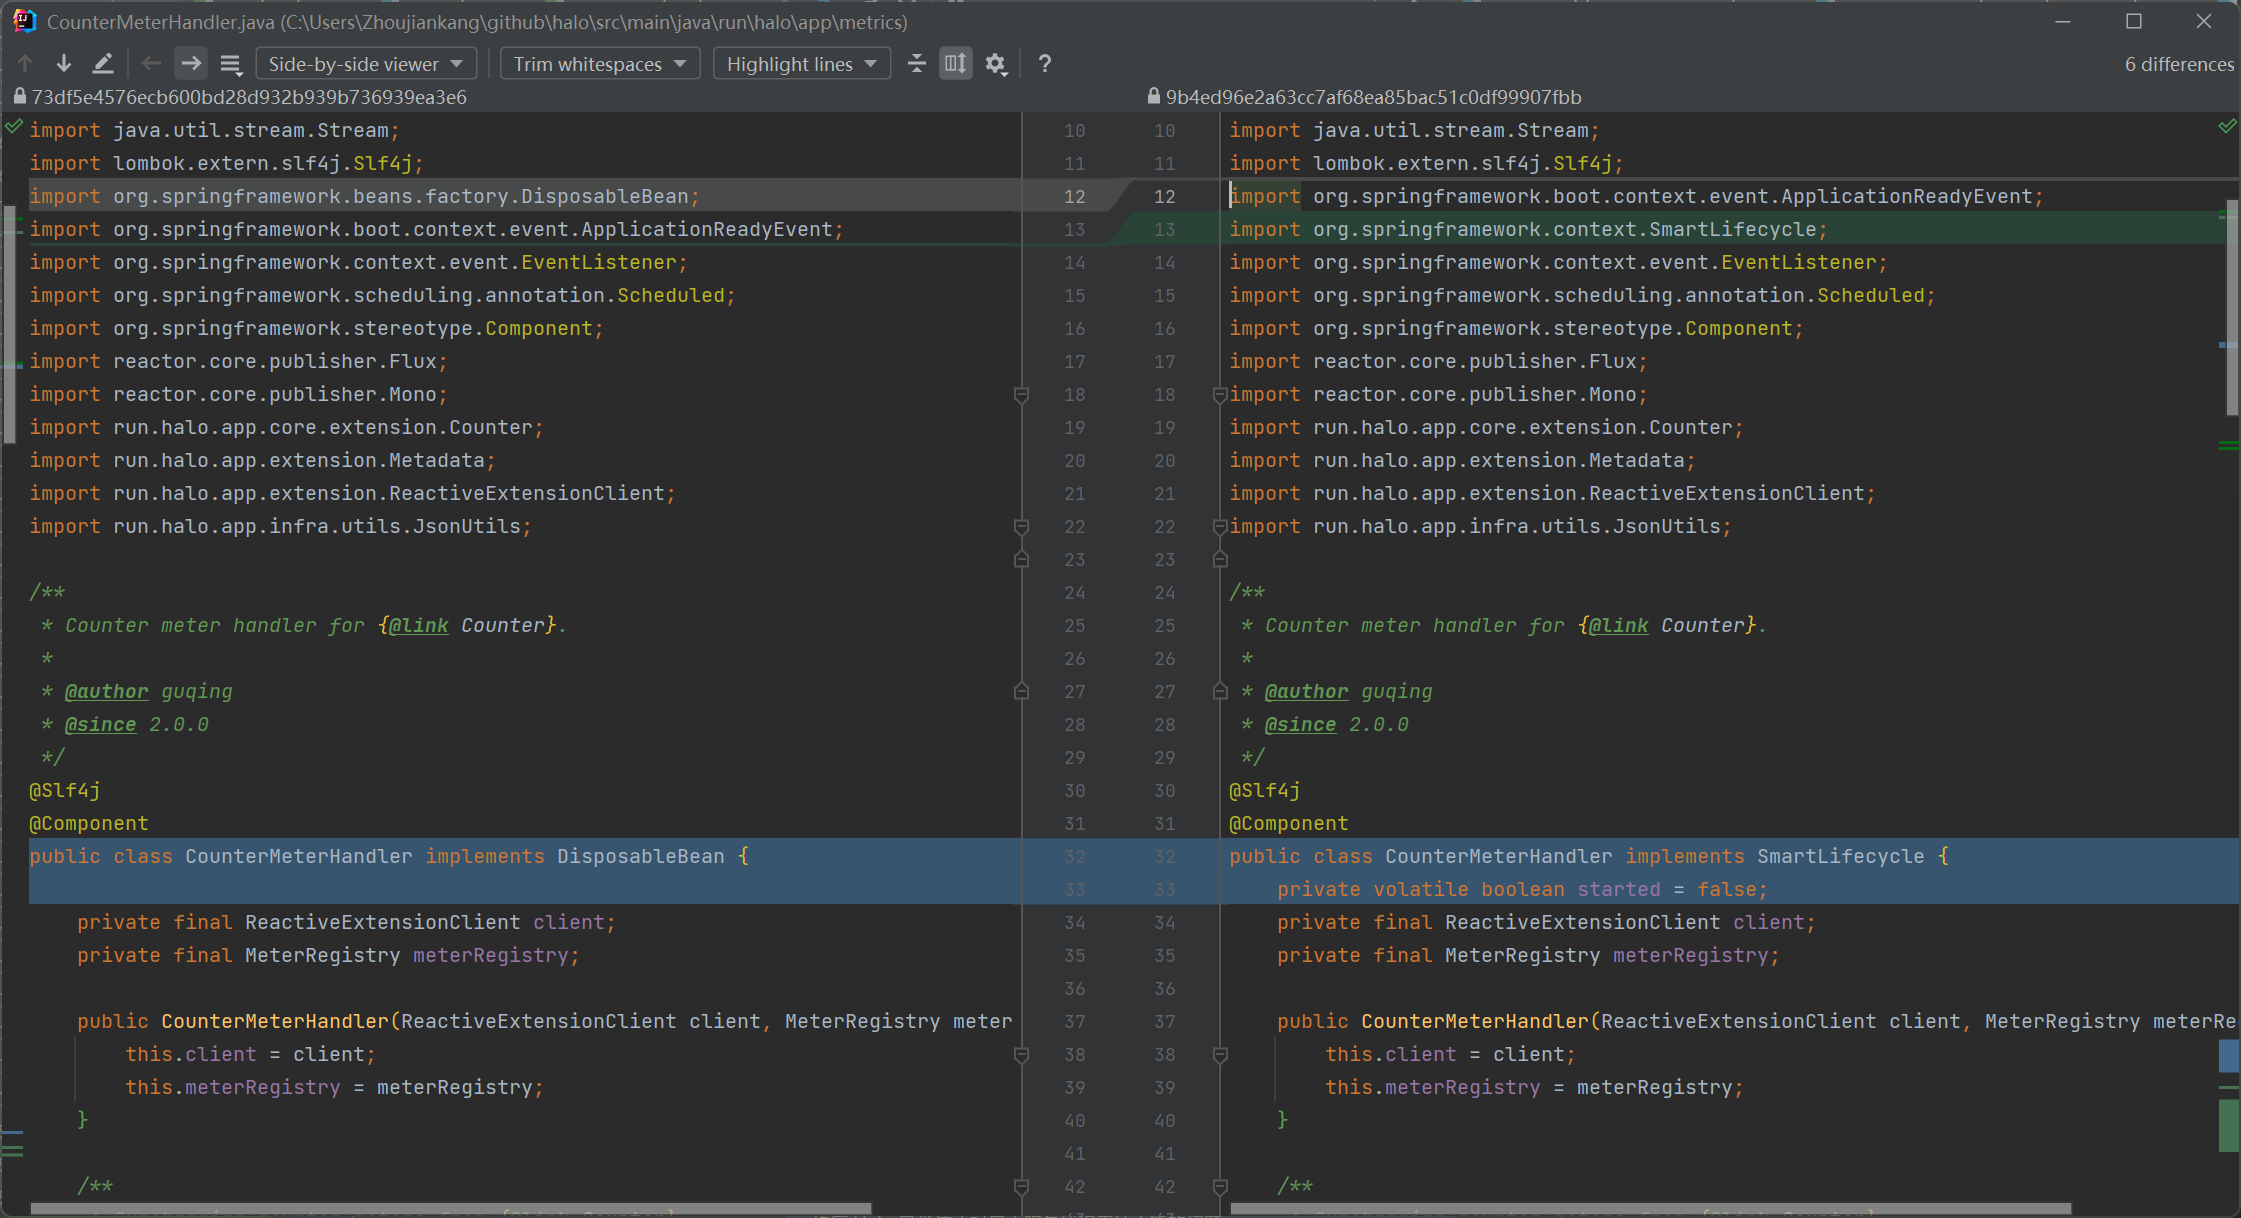Image resolution: width=2241 pixels, height=1218 pixels.
Task: Click @link Counter in left Javadoc
Action: 466,625
